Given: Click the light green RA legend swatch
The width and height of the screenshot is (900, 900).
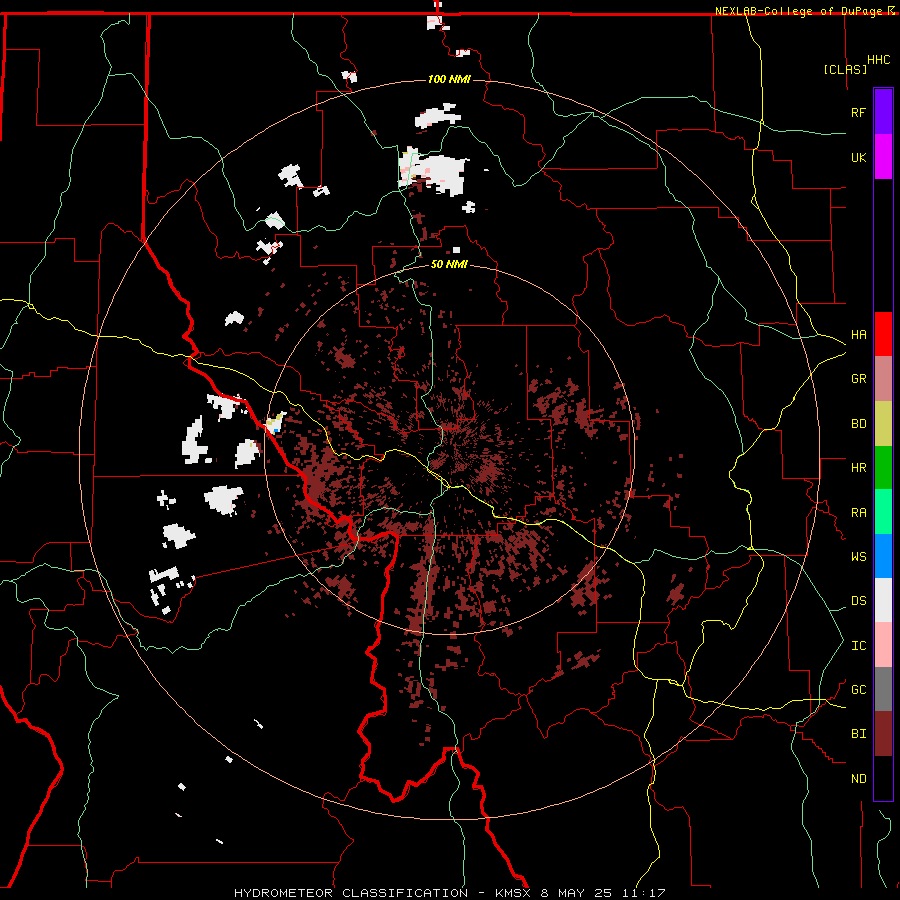Looking at the screenshot, I should coord(883,512).
